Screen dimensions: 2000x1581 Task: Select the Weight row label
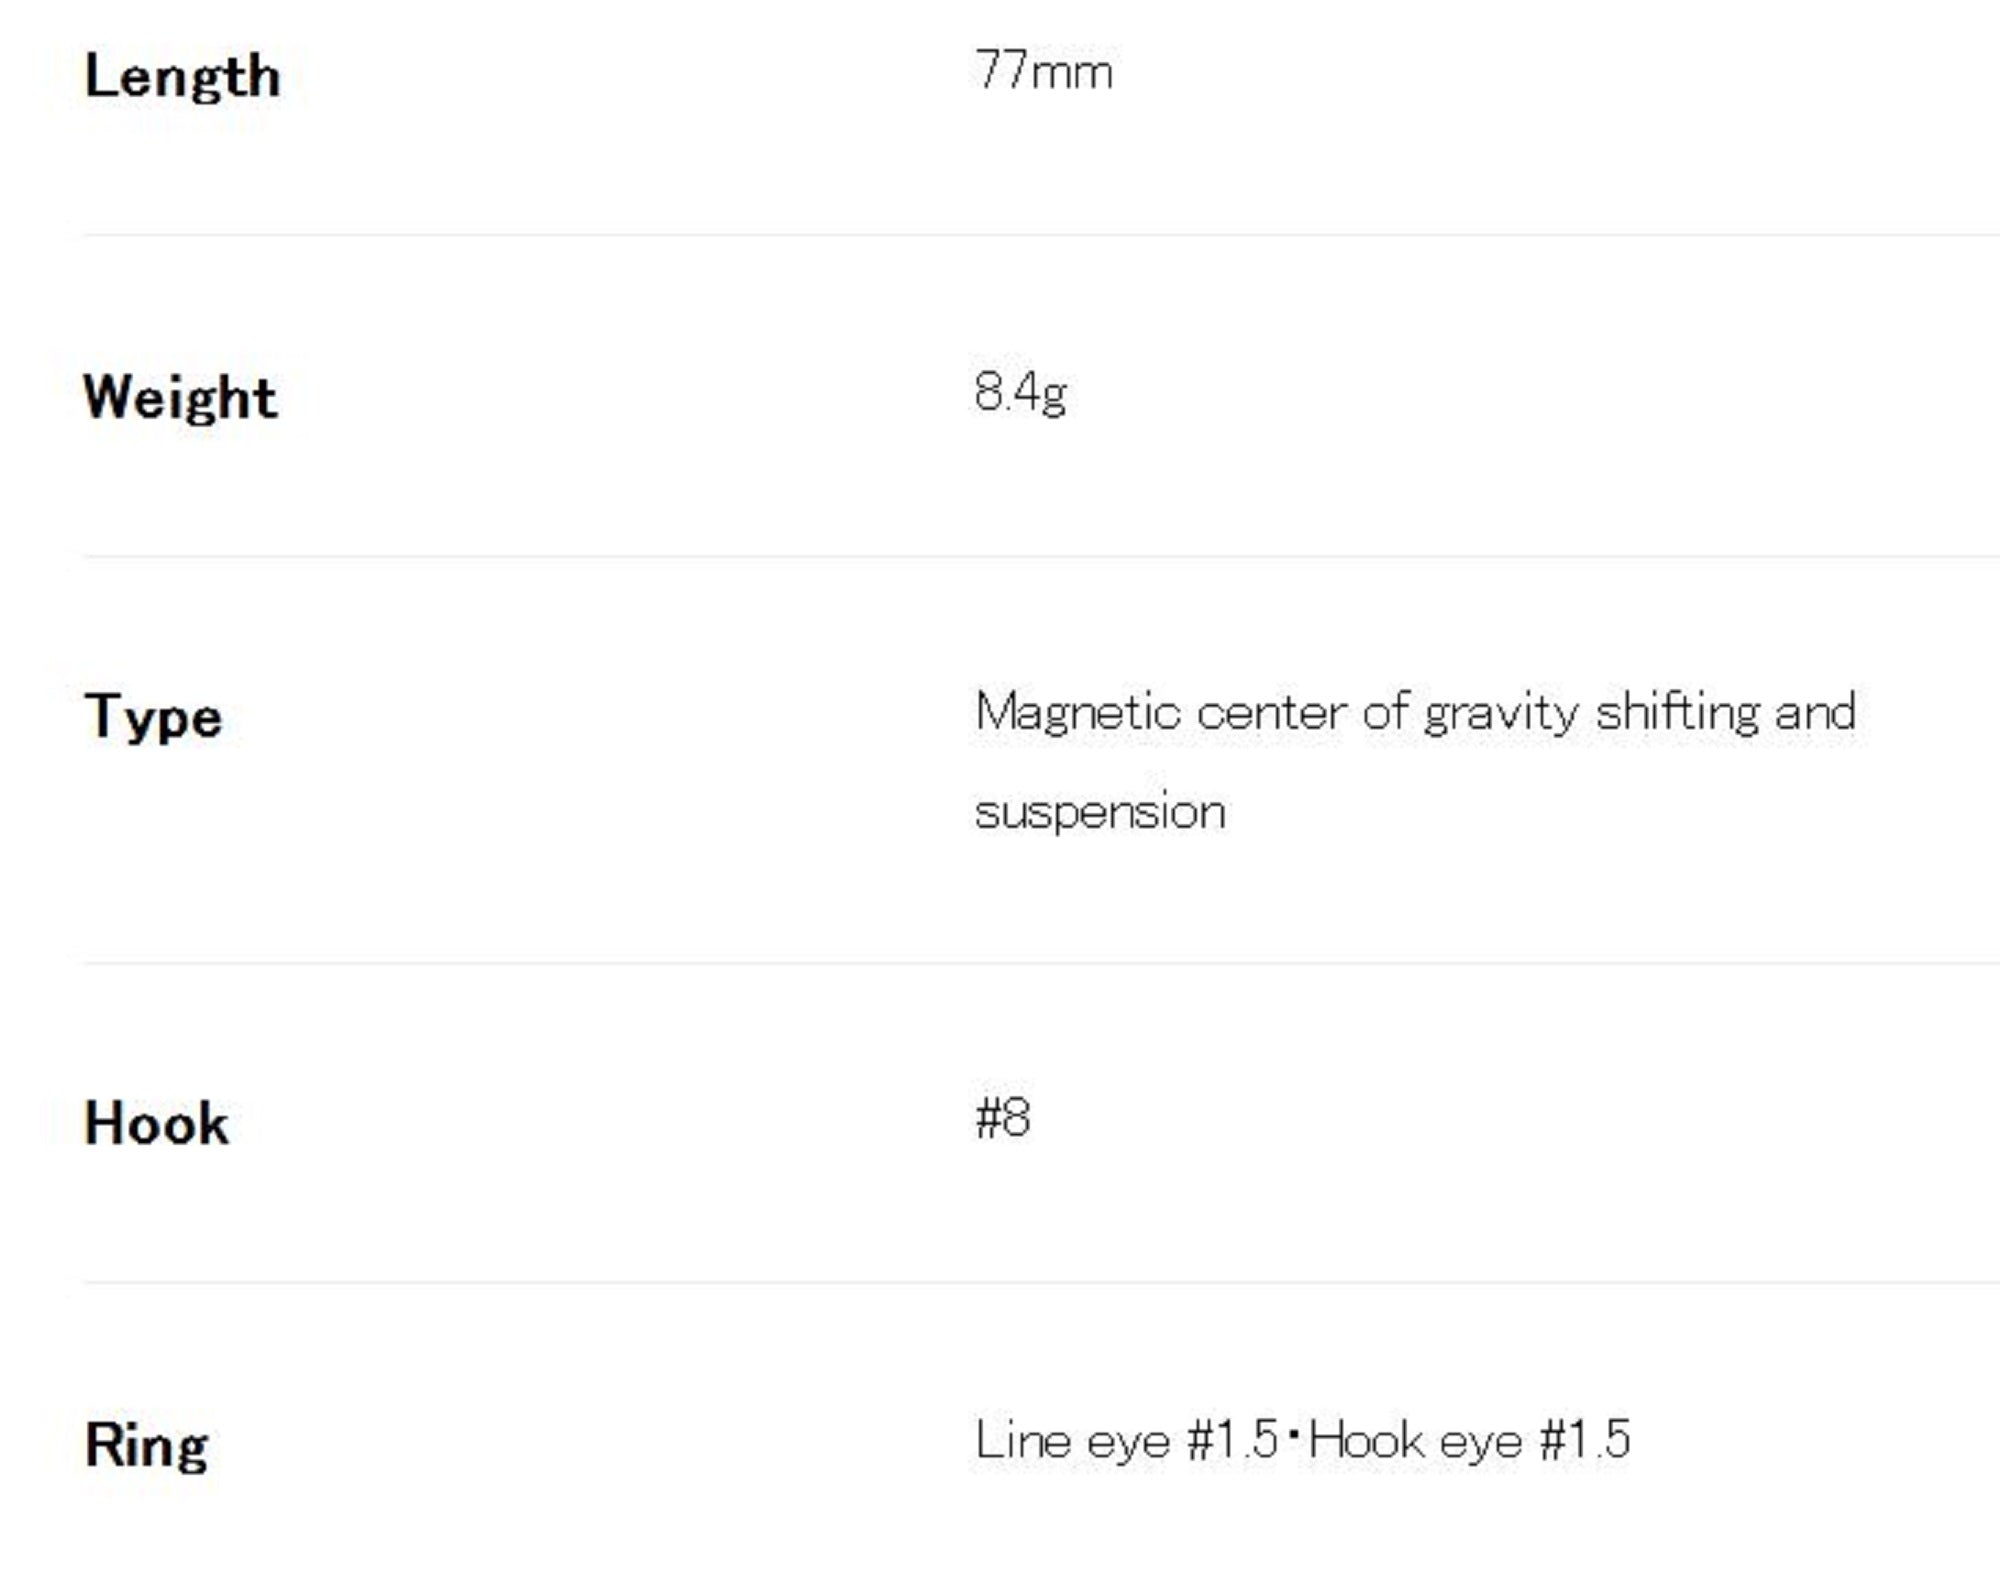180,398
